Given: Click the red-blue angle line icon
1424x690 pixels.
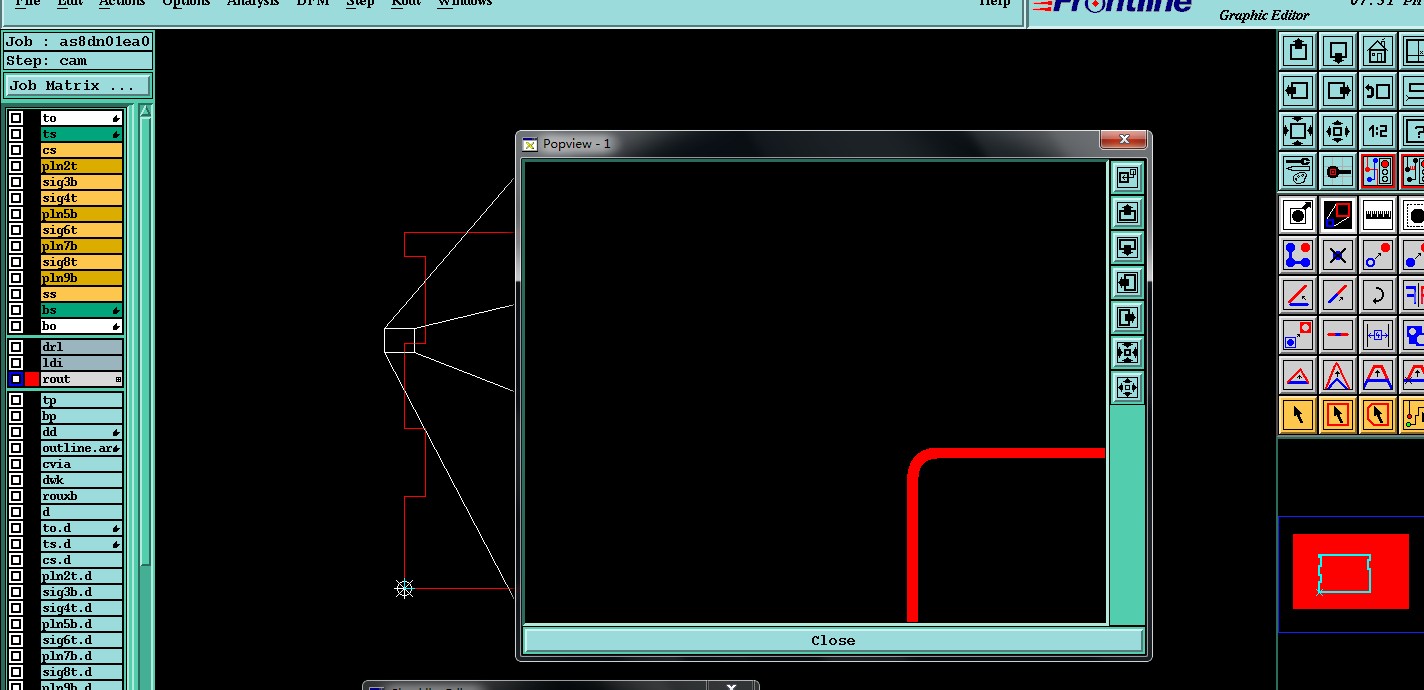Looking at the screenshot, I should [1298, 295].
